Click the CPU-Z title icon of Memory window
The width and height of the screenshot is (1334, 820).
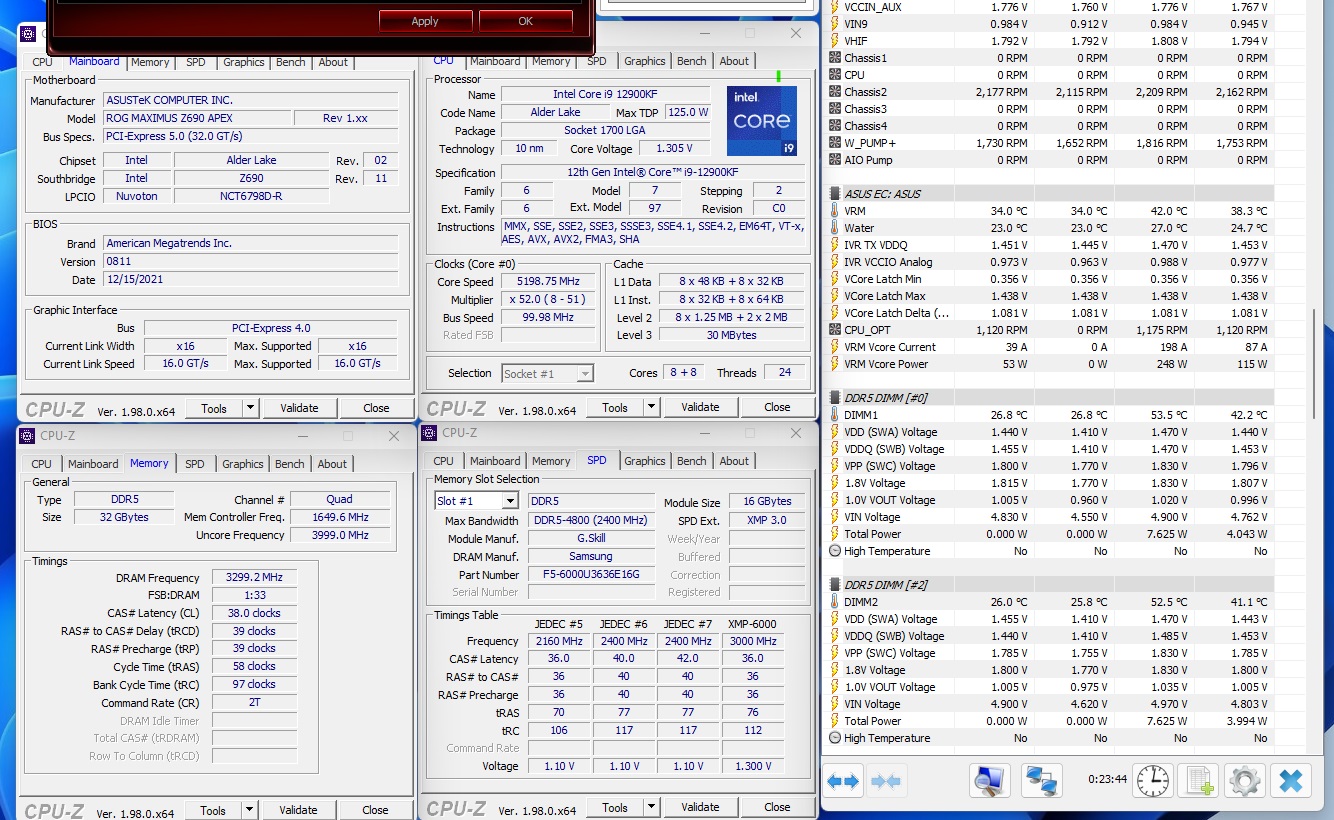click(27, 435)
